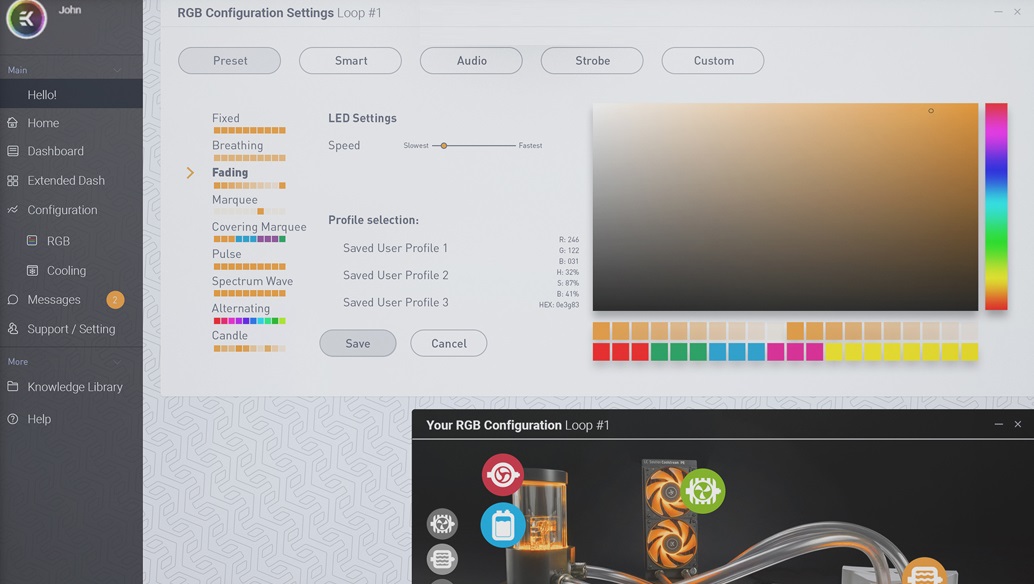The width and height of the screenshot is (1034, 584).
Task: Switch to the Smart tab
Action: pos(350,61)
